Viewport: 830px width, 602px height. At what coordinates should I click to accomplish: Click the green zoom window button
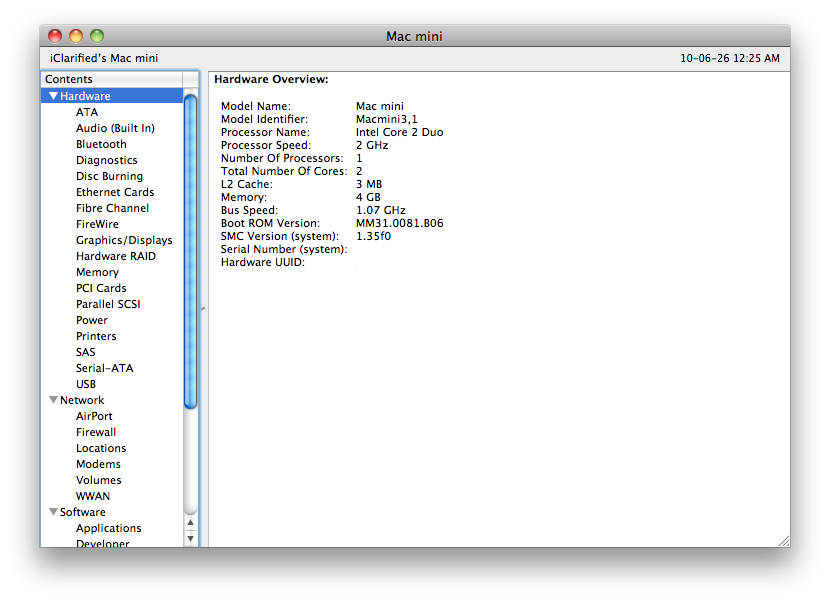(x=97, y=36)
